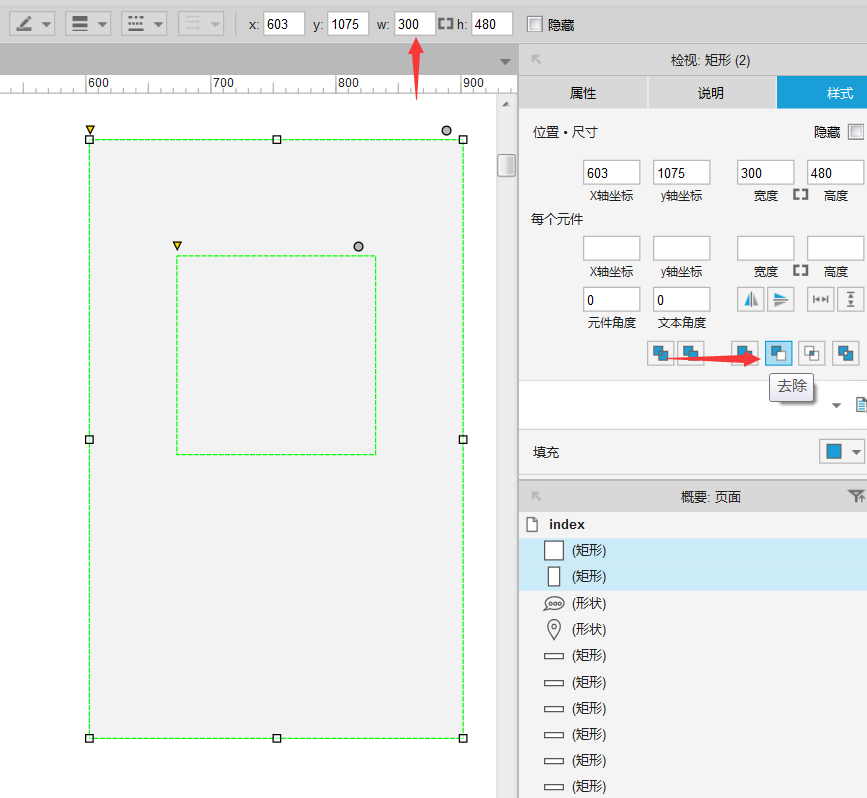
Task: Pop out the 检视 inspector panel
Action: tap(536, 59)
